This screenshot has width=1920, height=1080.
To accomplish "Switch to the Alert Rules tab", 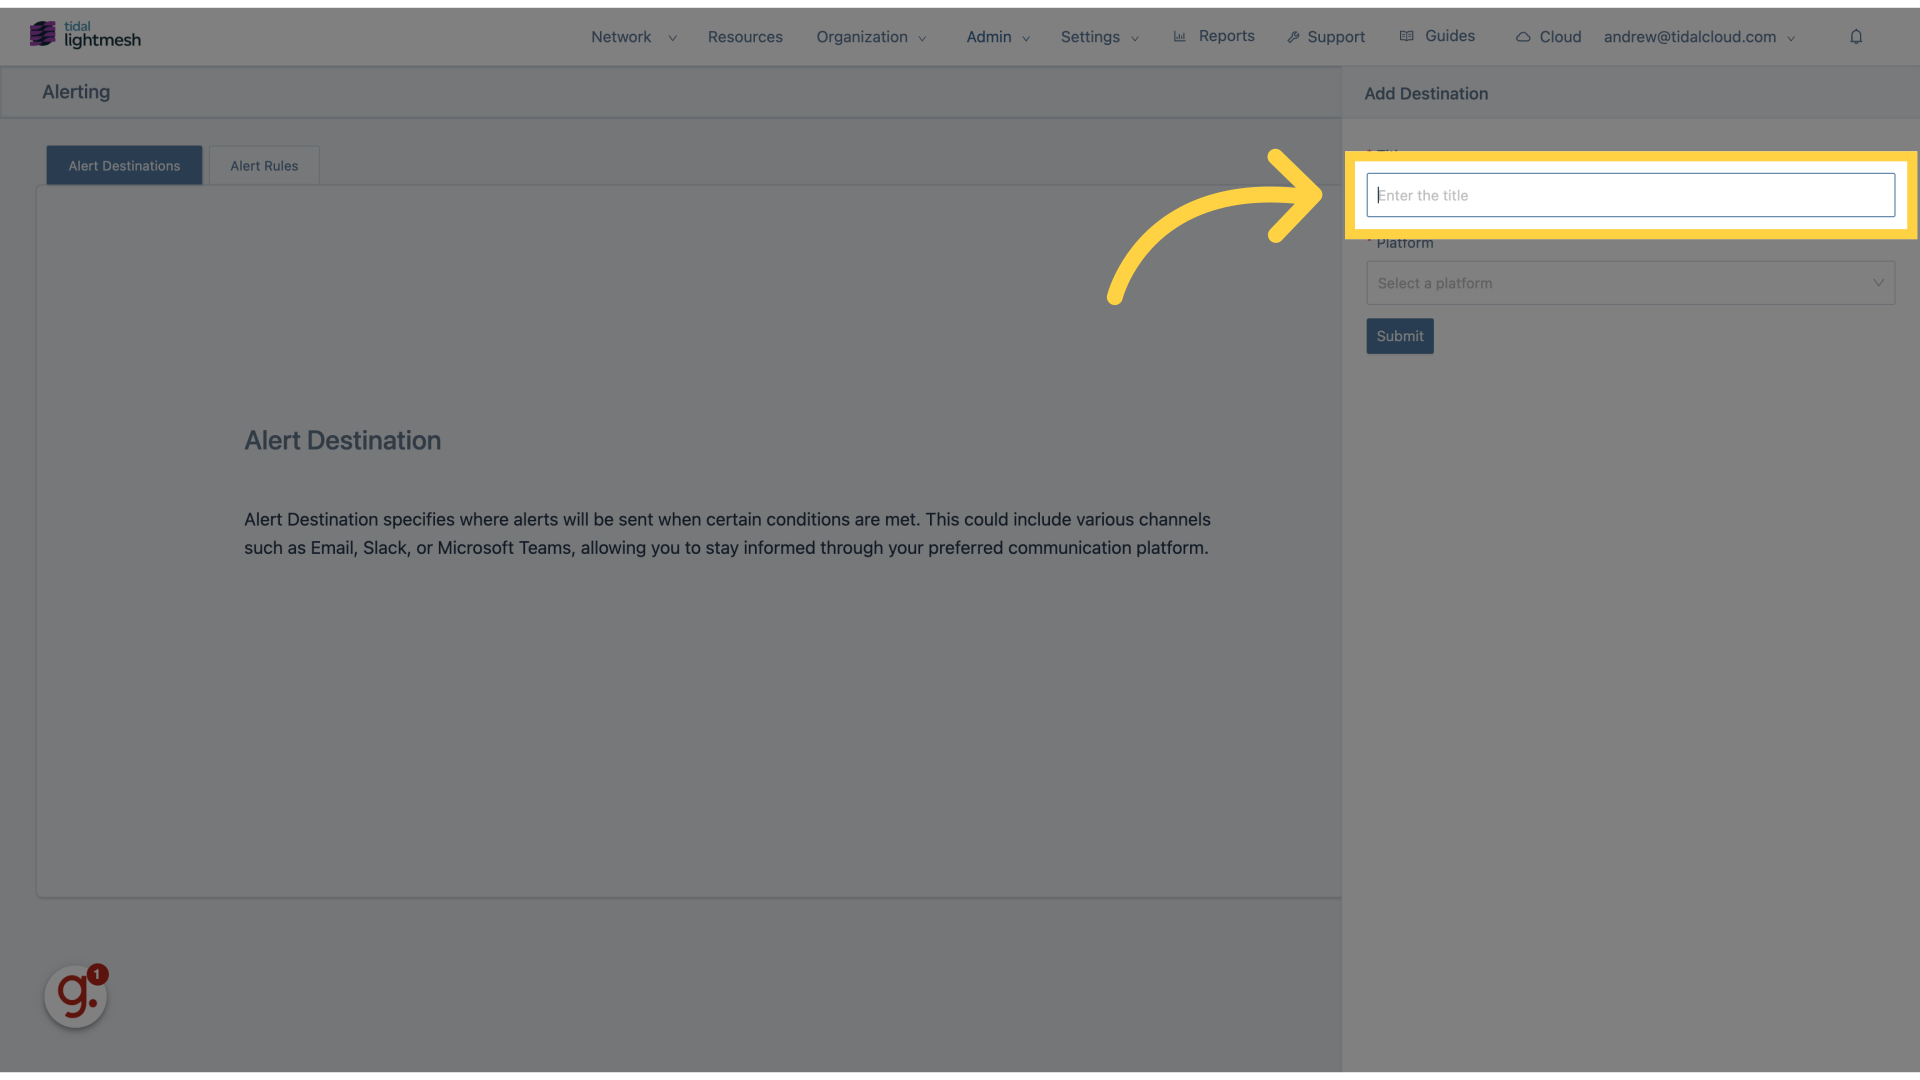I will (264, 165).
